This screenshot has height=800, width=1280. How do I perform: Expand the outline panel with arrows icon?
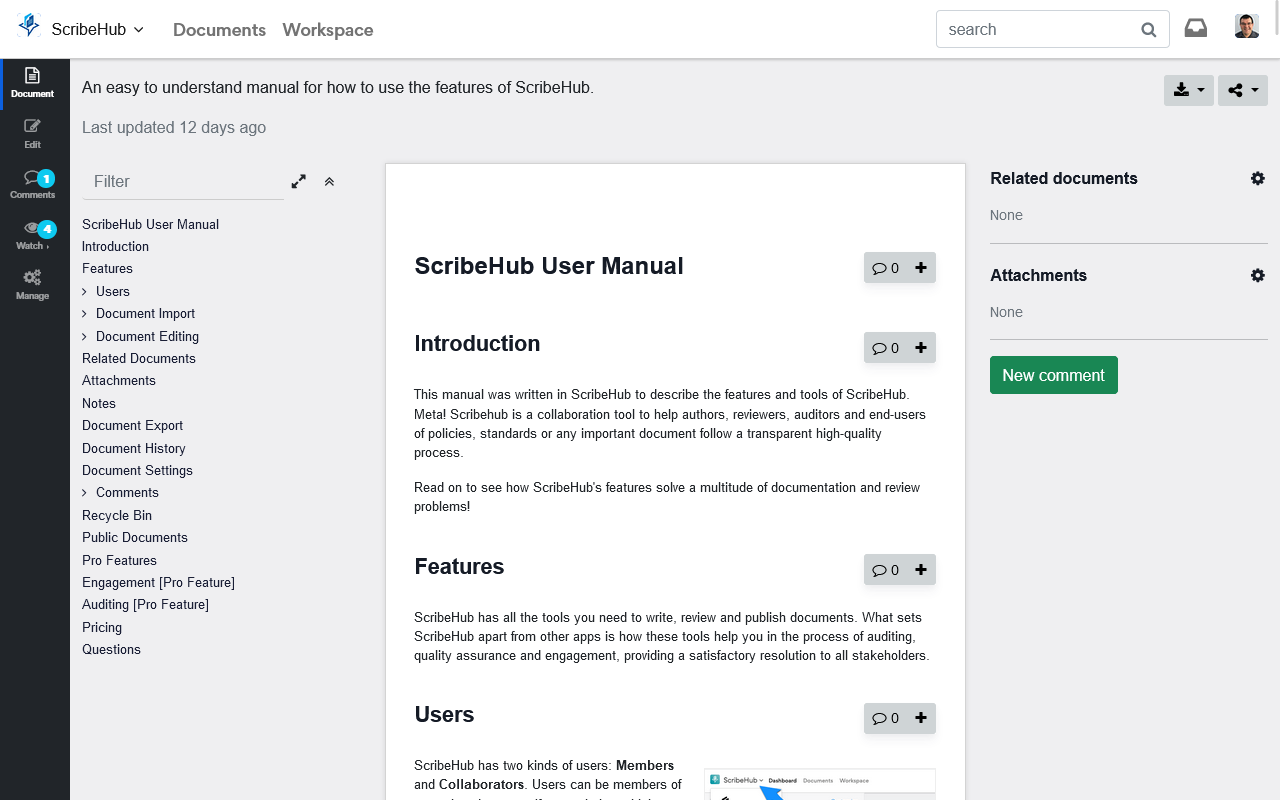[298, 181]
